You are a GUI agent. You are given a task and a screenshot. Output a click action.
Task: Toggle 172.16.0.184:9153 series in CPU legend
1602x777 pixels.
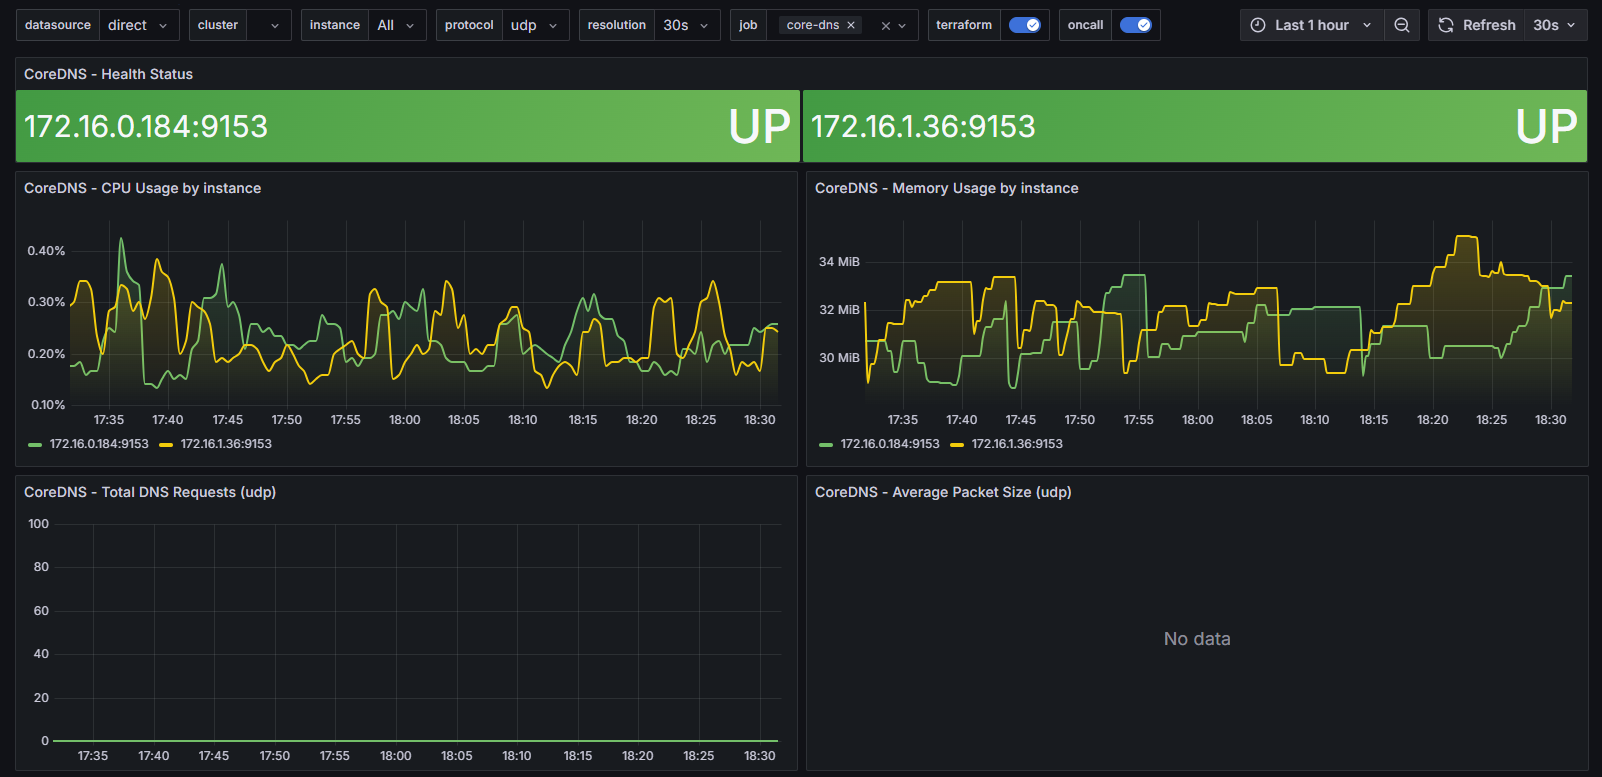coord(99,444)
